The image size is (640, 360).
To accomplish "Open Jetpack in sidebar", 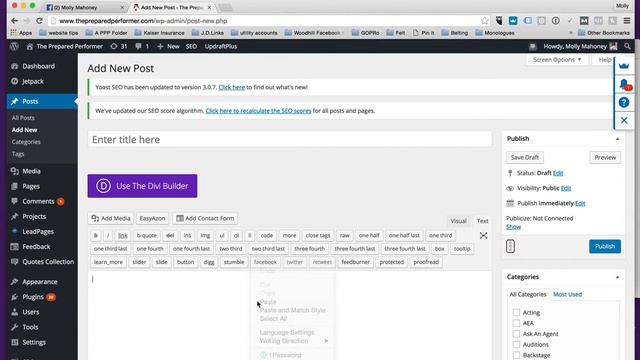I will point(33,81).
